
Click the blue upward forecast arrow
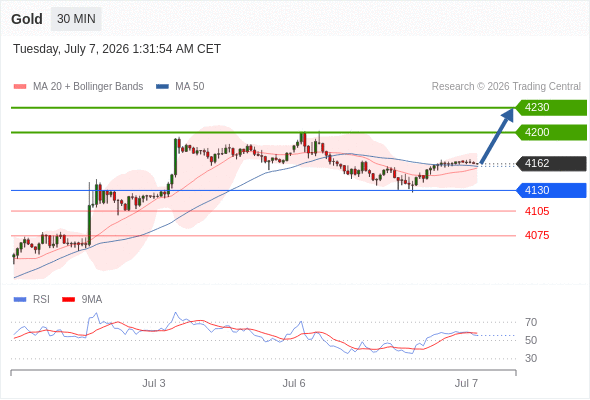point(497,135)
